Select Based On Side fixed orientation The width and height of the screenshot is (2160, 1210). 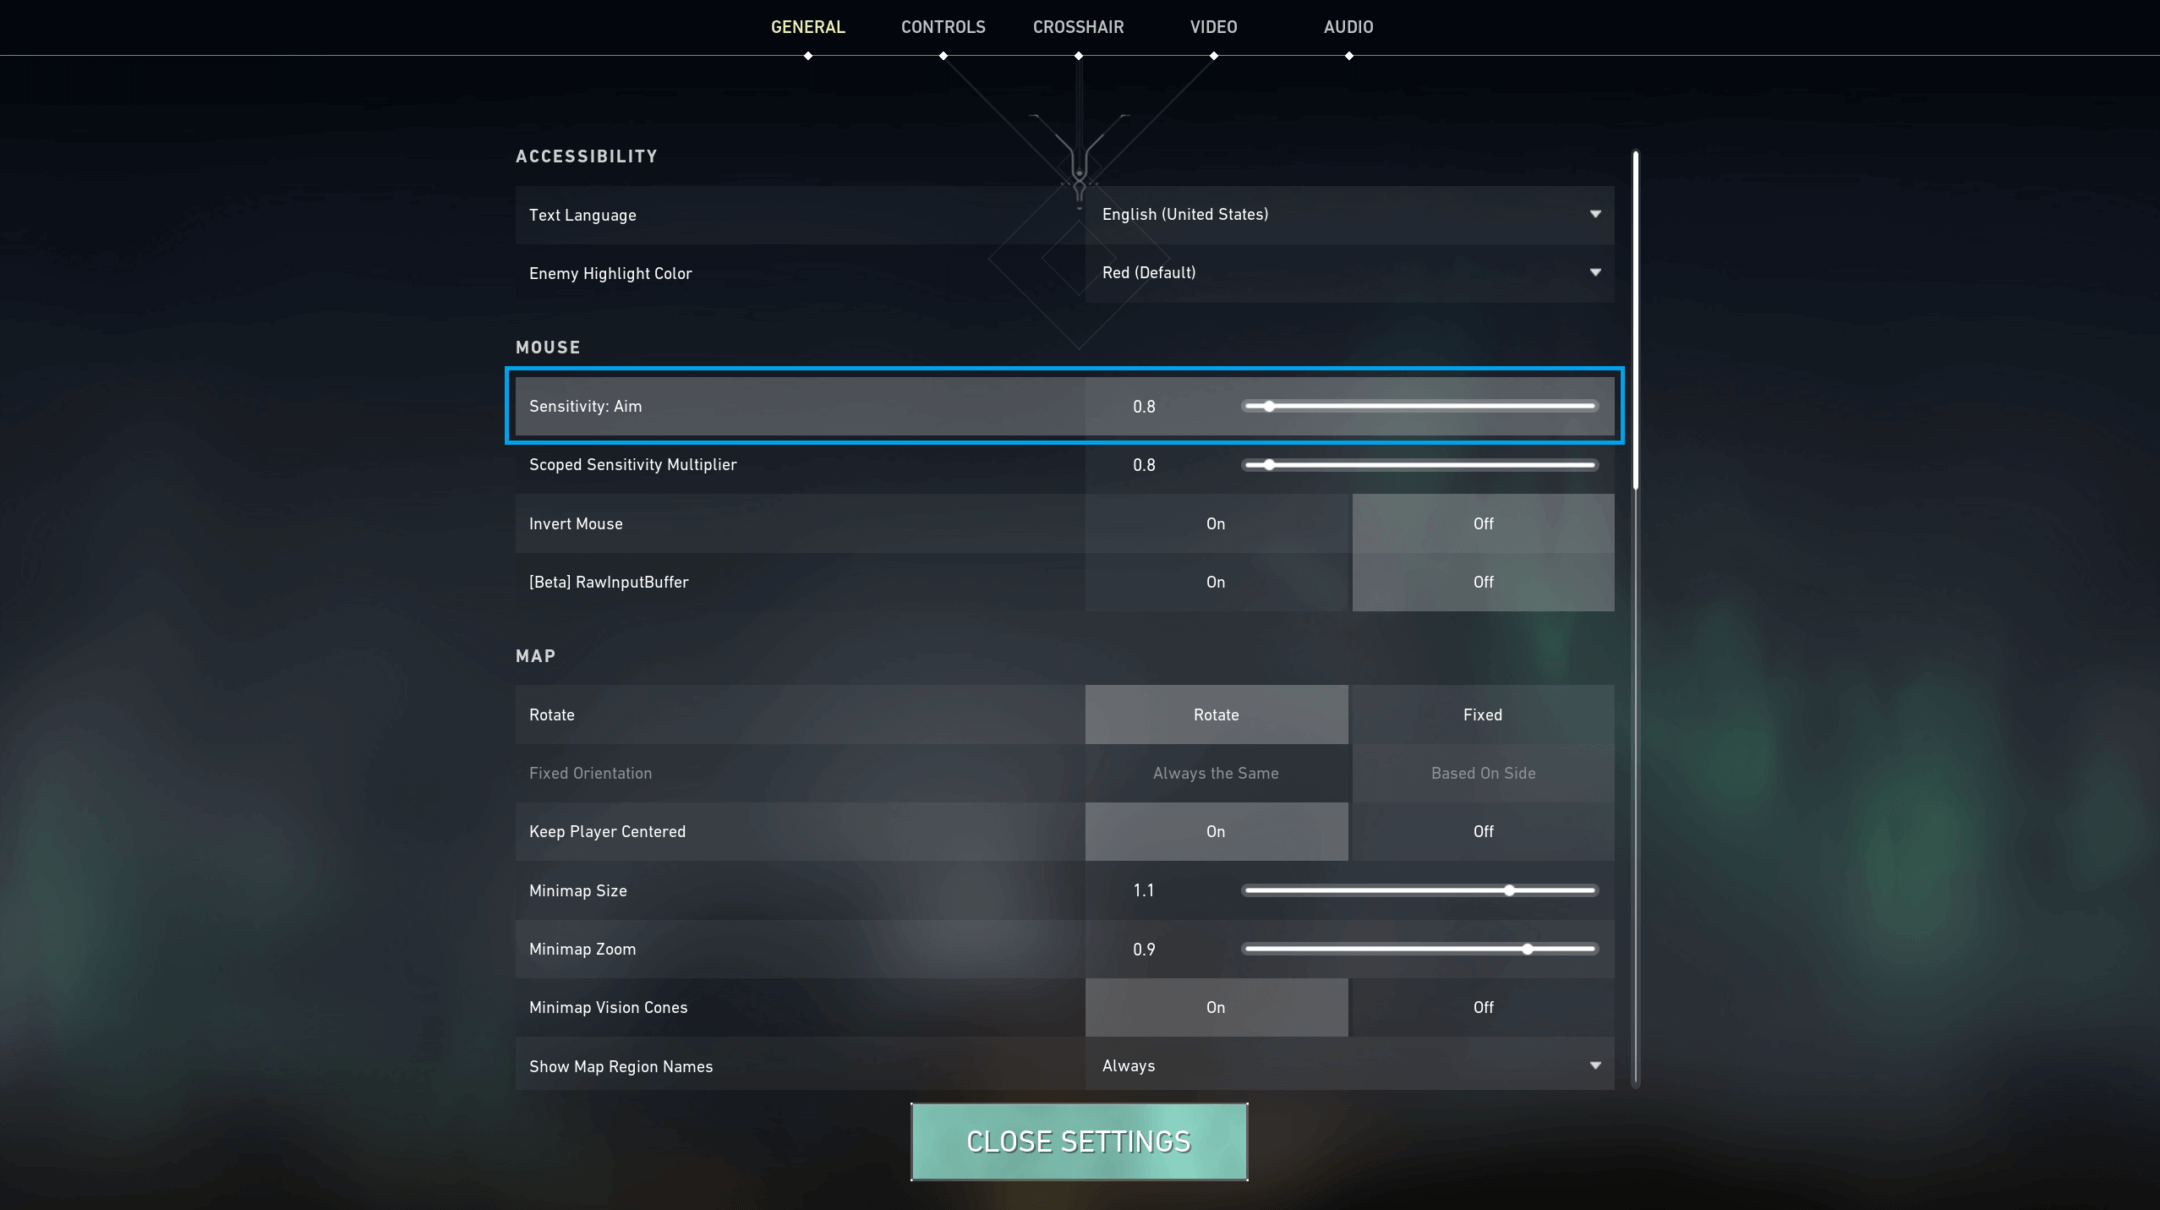(x=1481, y=771)
